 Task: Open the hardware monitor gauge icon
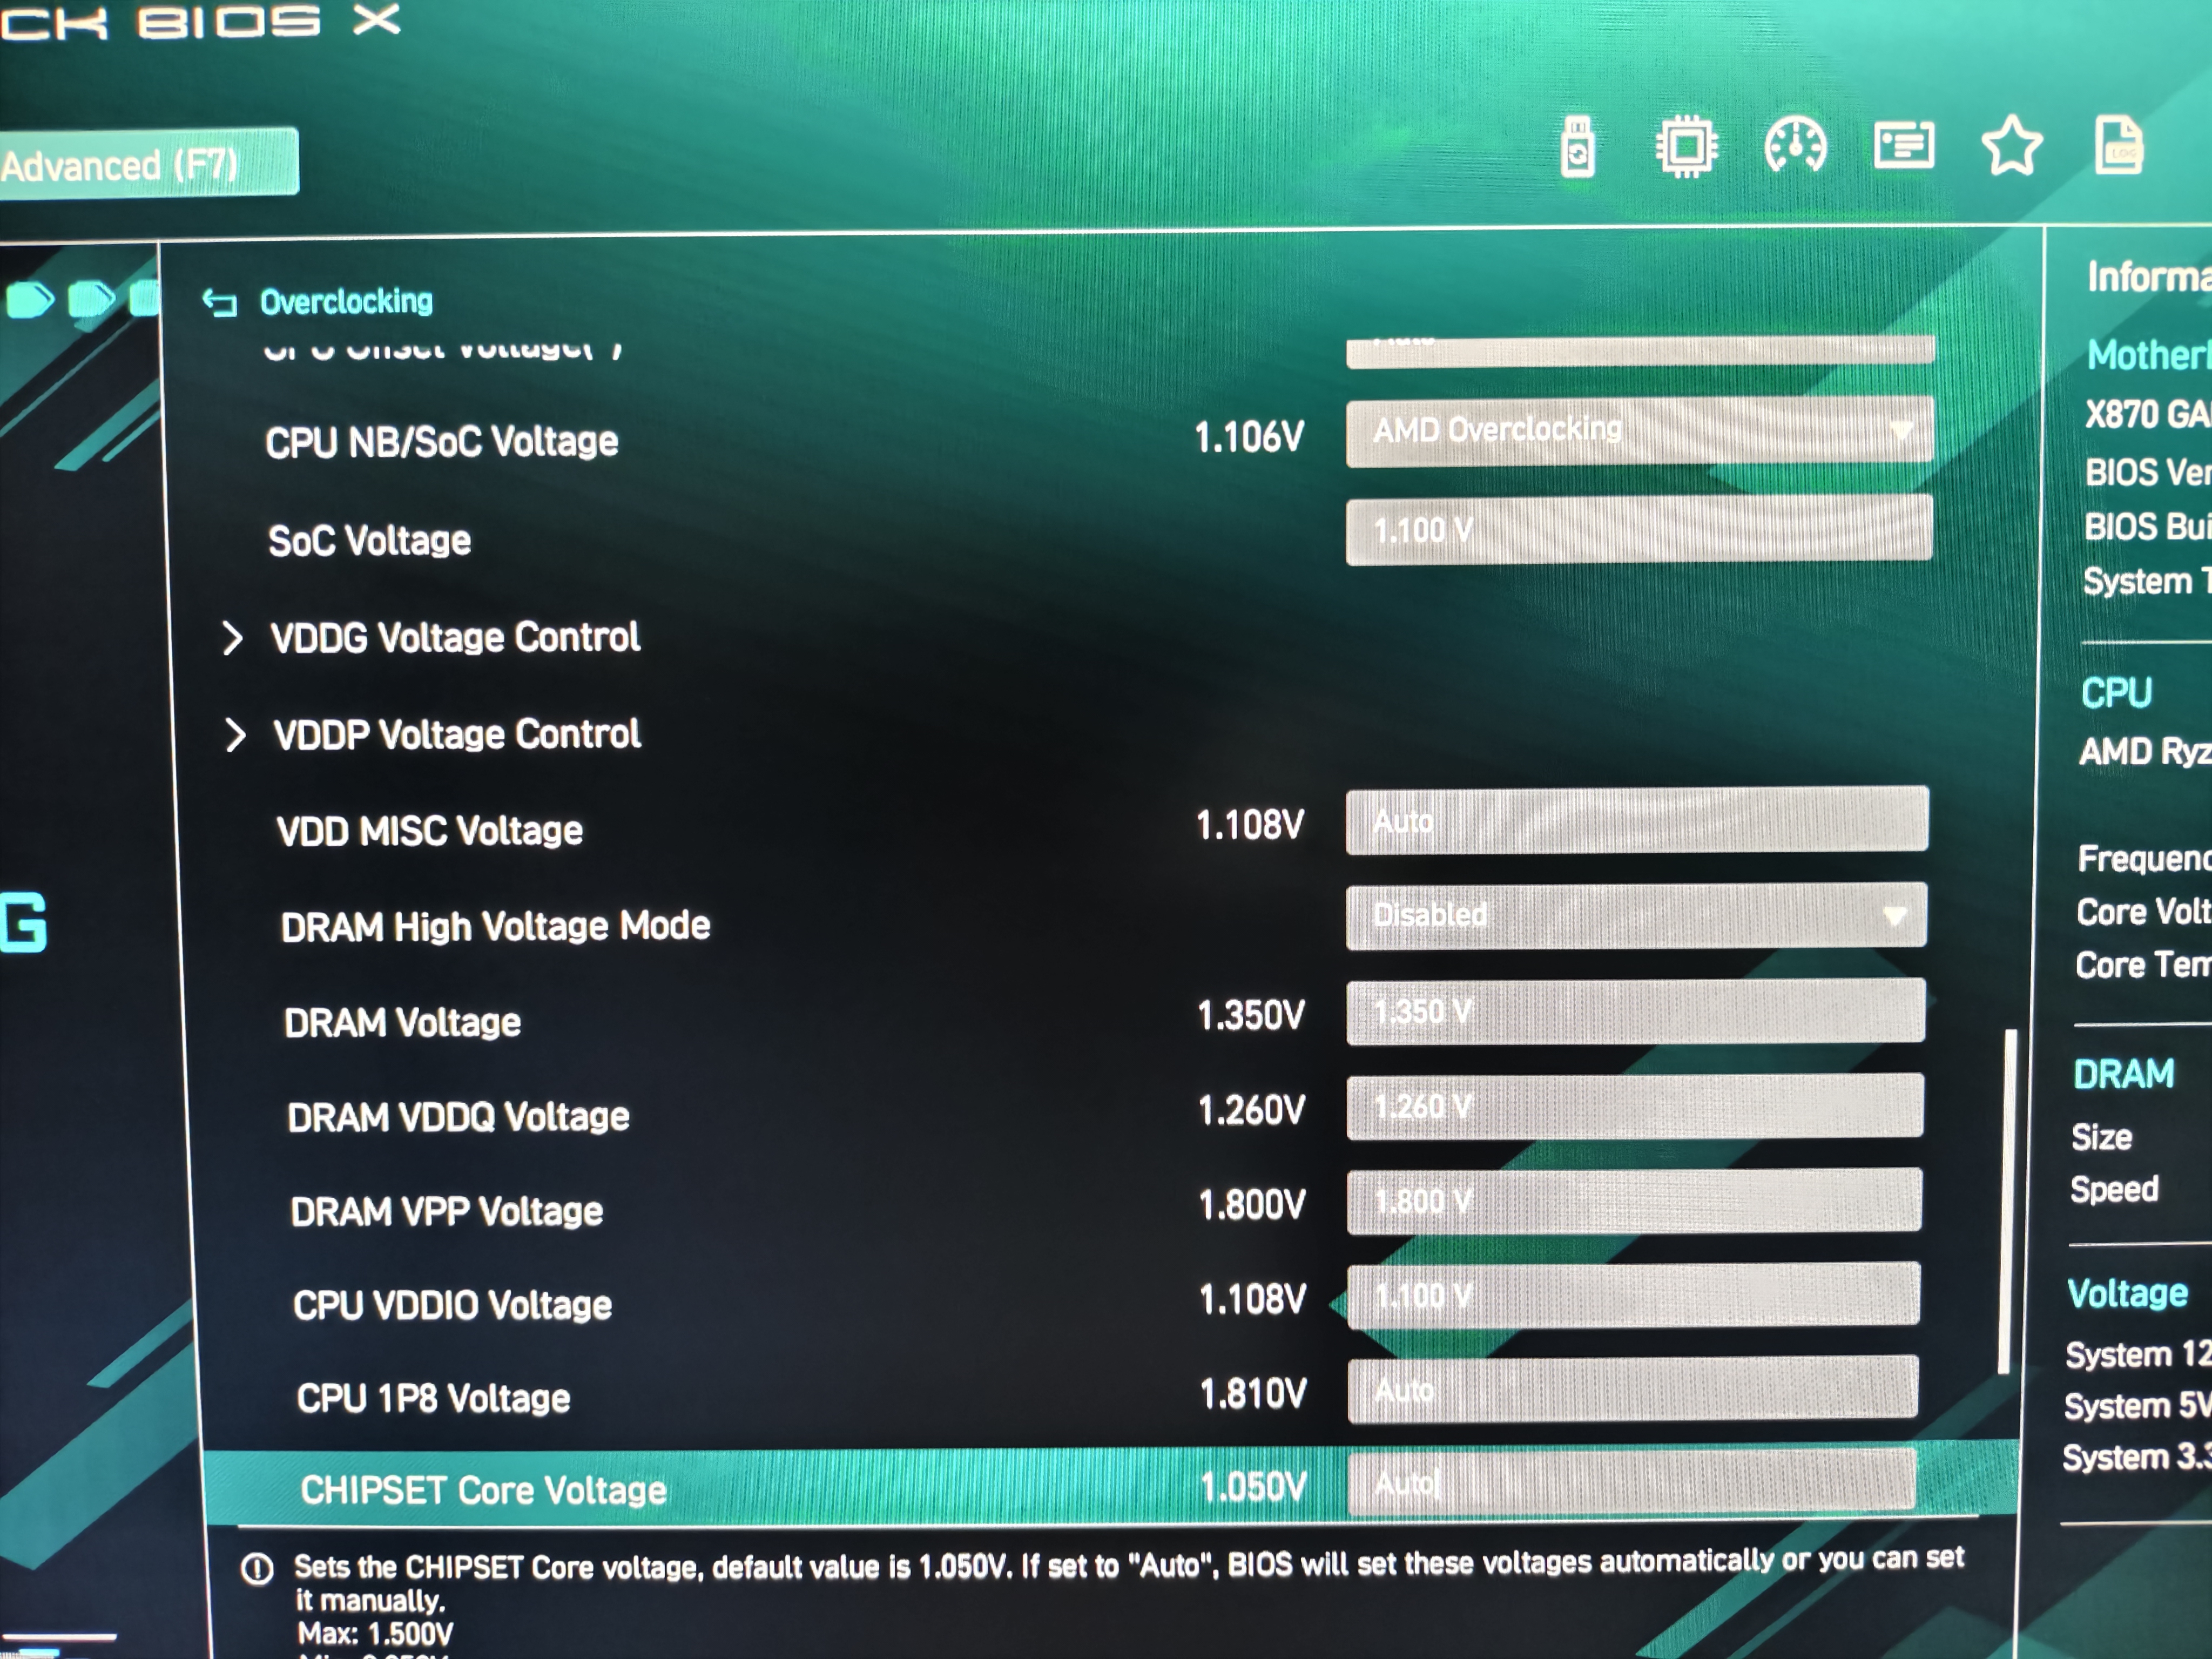[1795, 147]
